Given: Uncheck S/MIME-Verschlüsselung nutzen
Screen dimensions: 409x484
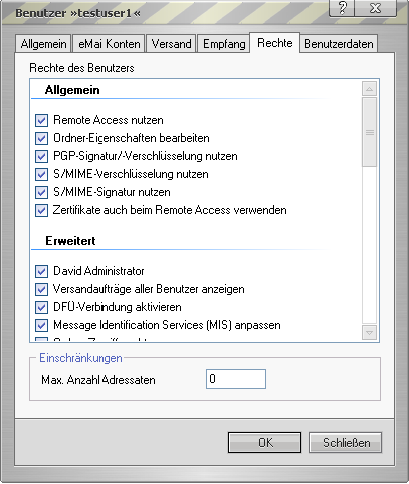Looking at the screenshot, I should tap(41, 174).
